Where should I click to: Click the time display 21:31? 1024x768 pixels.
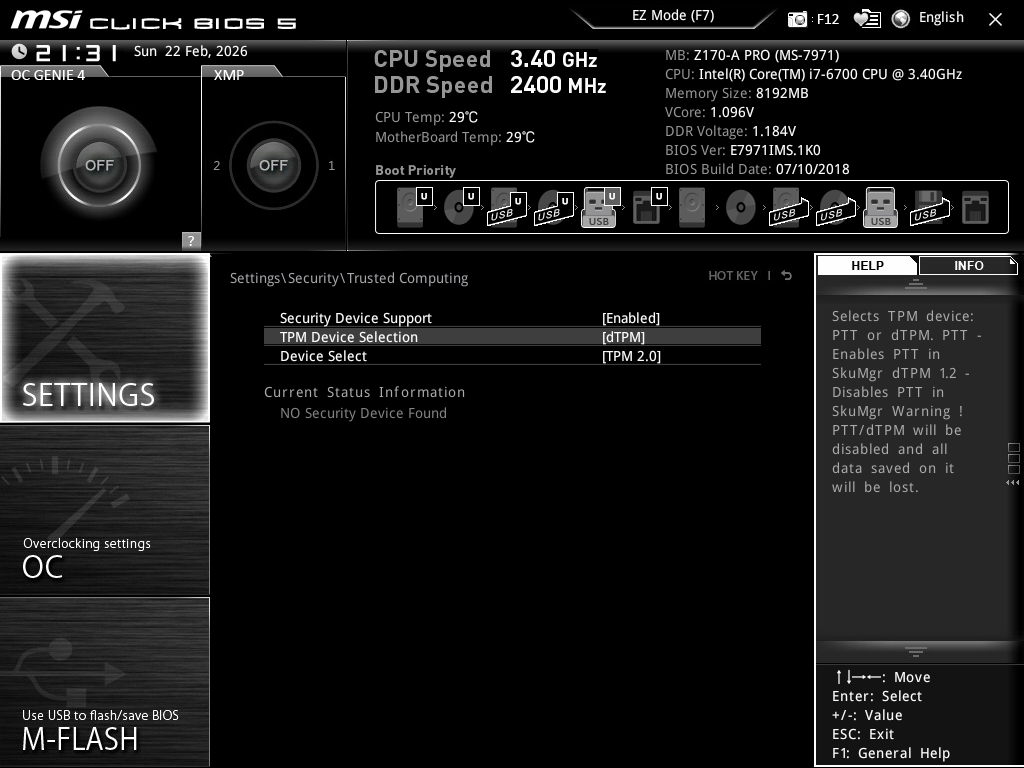click(x=77, y=52)
